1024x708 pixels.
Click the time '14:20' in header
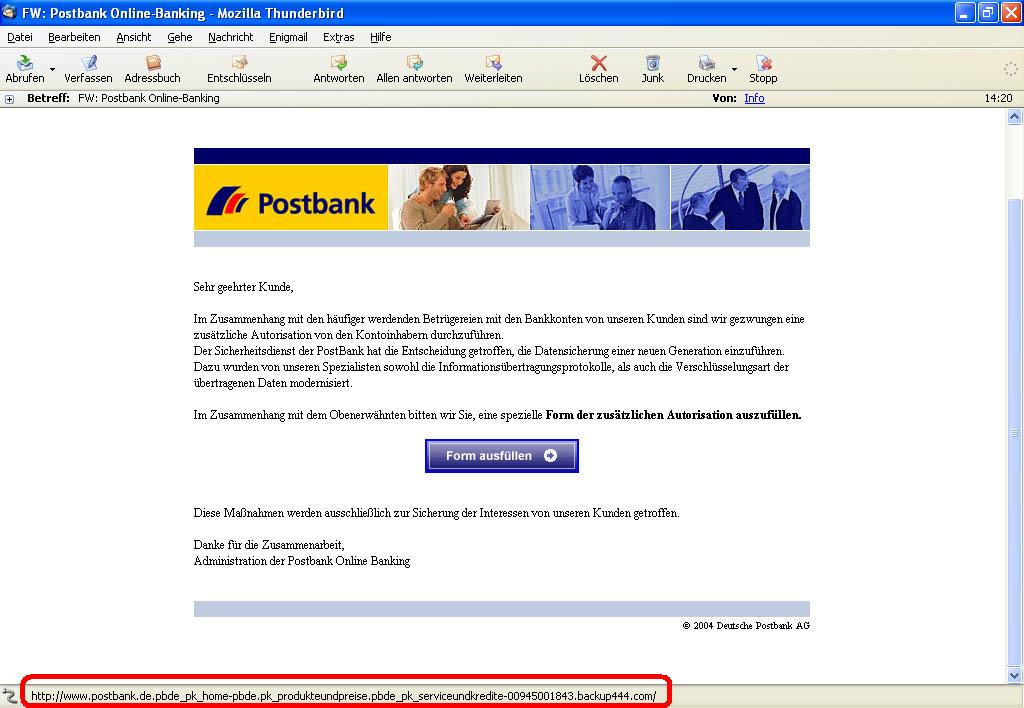(x=998, y=98)
